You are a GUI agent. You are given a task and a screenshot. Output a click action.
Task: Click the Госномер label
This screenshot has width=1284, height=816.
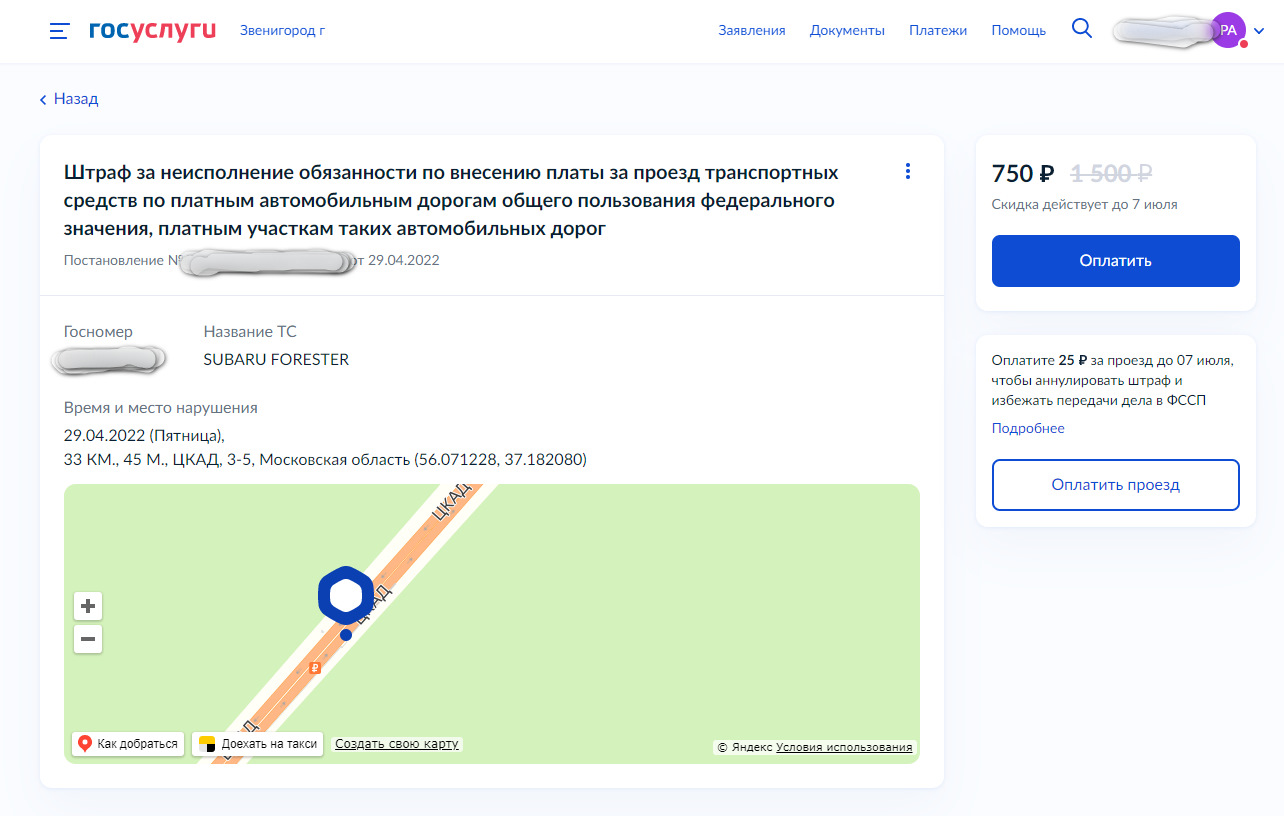98,331
